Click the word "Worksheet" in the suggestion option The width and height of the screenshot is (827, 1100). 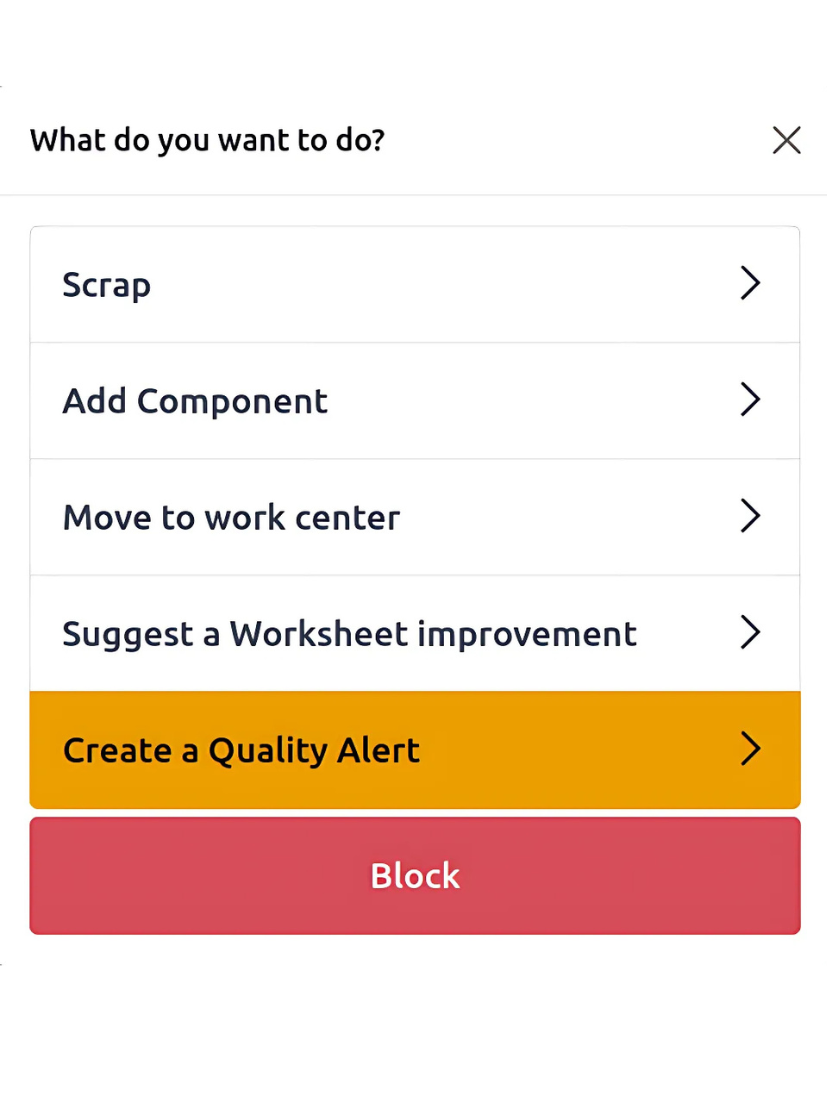318,634
